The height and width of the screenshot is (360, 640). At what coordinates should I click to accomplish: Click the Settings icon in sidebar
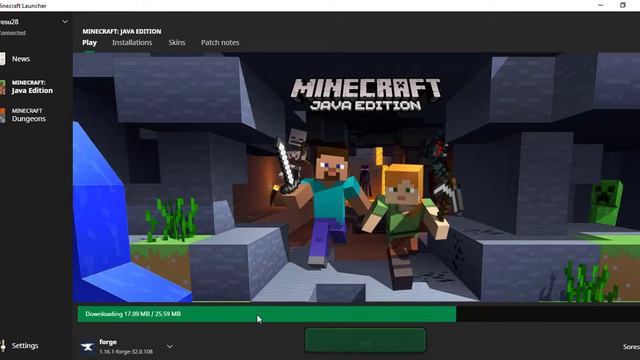tap(3, 346)
